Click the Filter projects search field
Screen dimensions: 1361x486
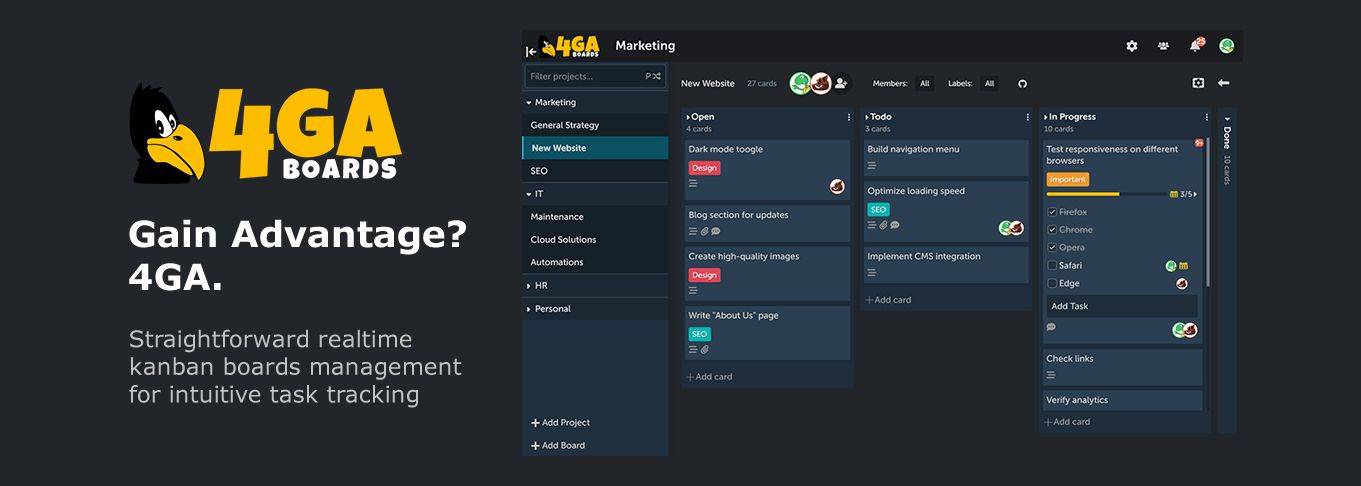[x=585, y=76]
